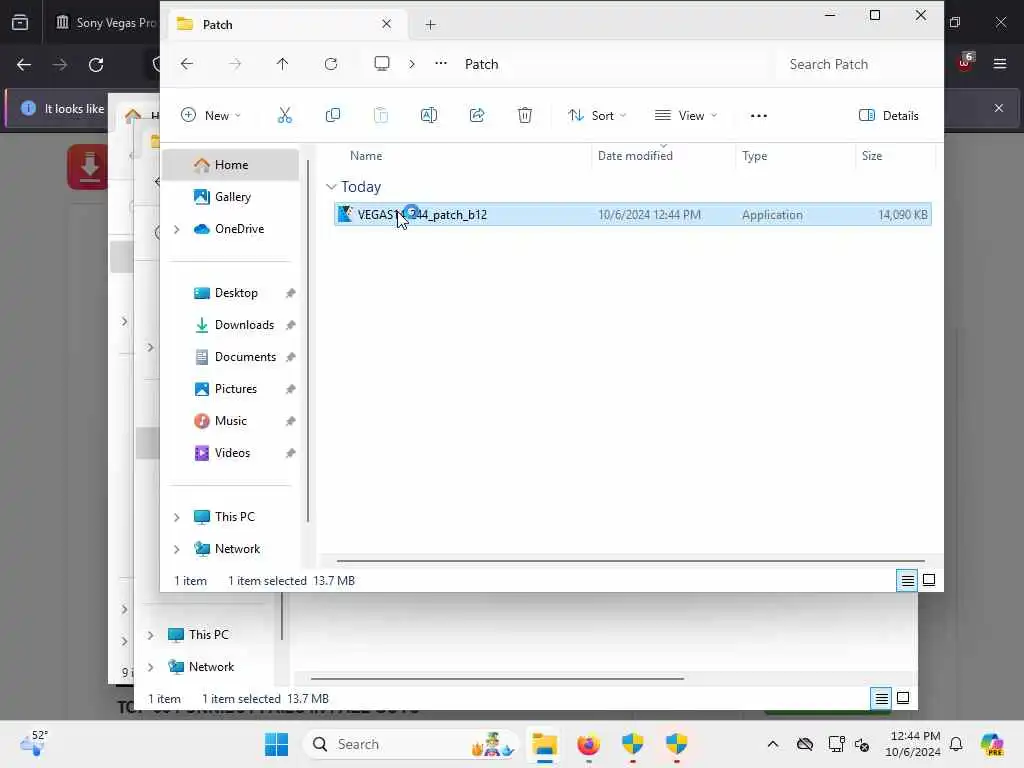Image resolution: width=1024 pixels, height=768 pixels.
Task: Sort by Name column header
Action: 366,156
